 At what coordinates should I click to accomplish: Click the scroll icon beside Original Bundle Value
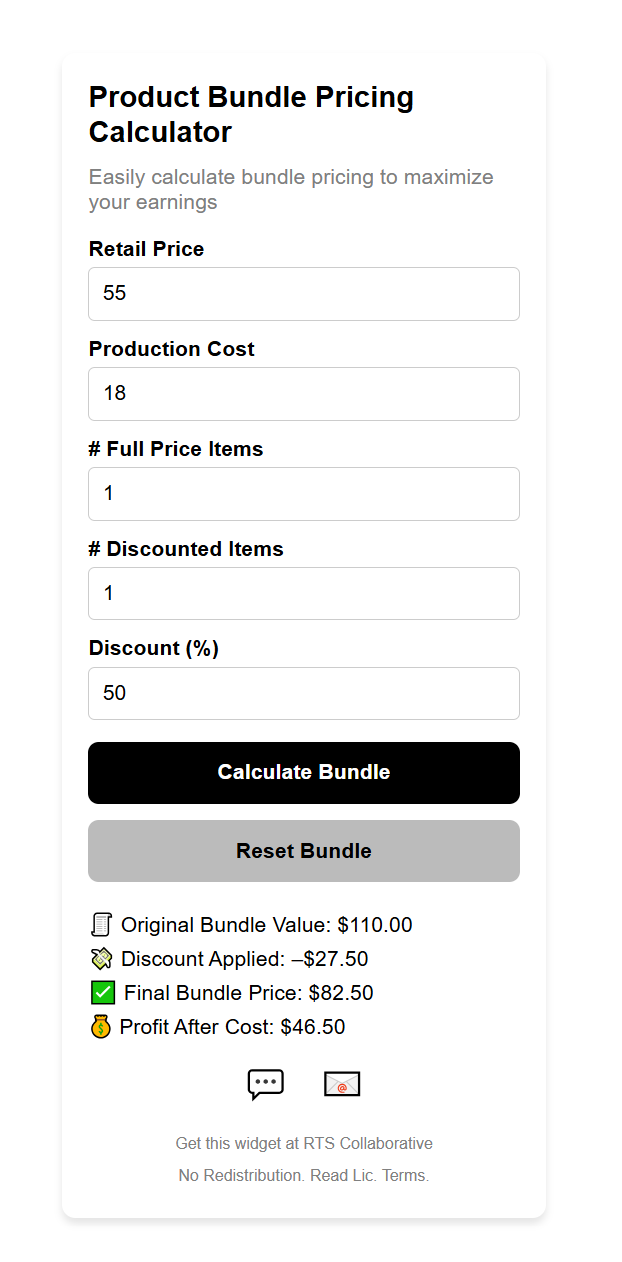tap(101, 925)
